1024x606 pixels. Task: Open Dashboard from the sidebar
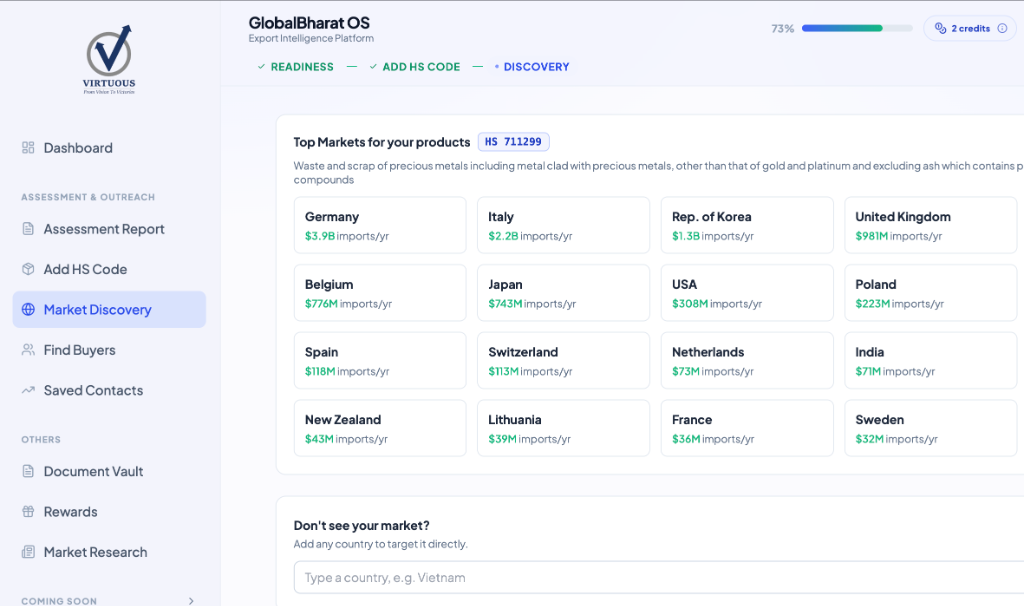click(109, 148)
